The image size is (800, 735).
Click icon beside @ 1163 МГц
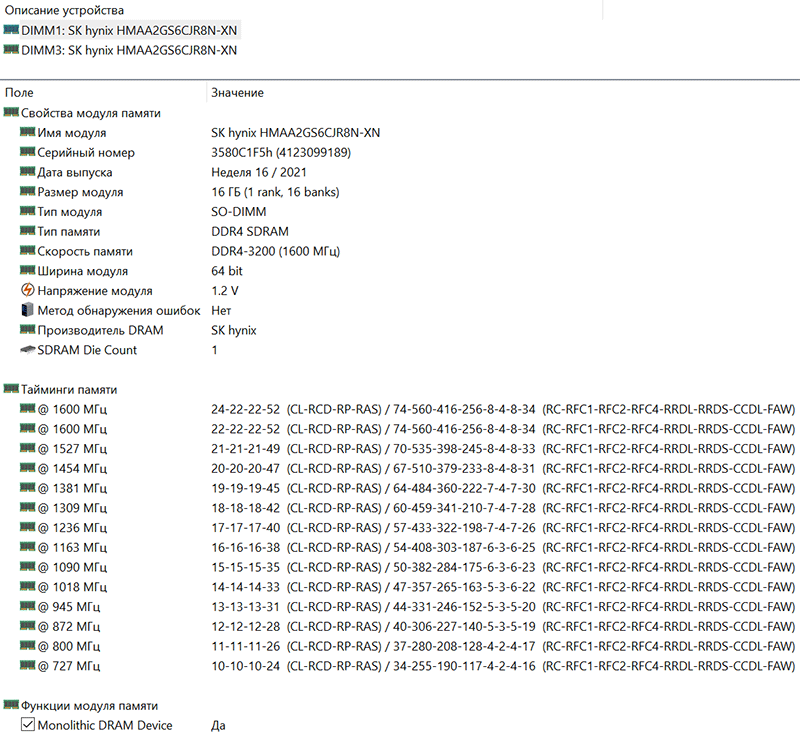27,547
